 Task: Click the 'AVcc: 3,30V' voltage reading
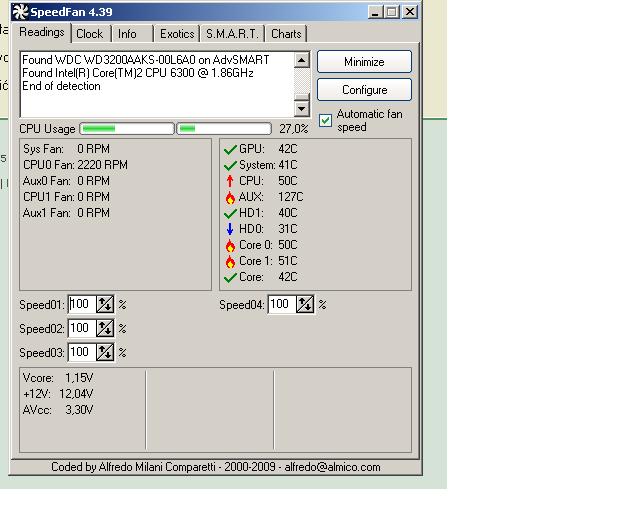(x=58, y=410)
